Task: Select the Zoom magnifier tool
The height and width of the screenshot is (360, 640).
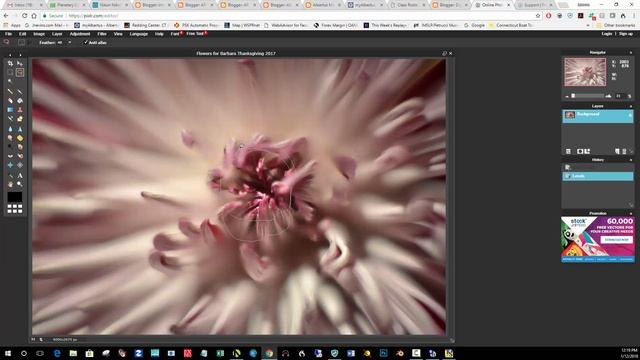Action: [x=20, y=184]
